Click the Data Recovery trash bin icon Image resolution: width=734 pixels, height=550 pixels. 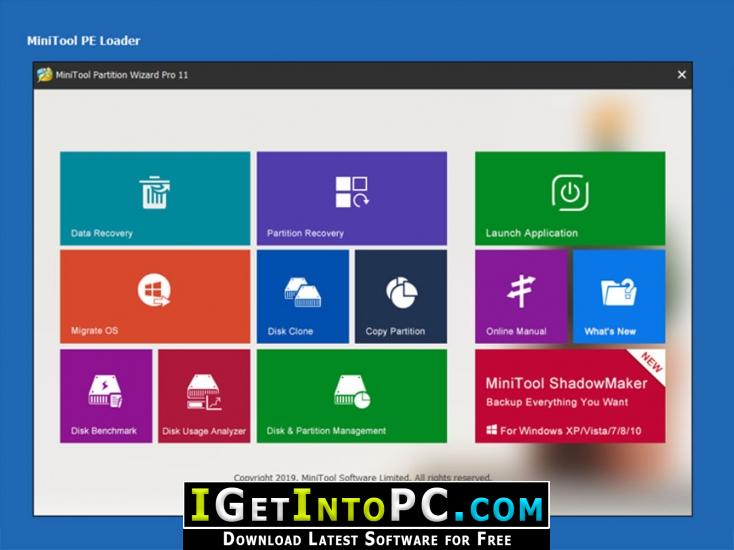[x=154, y=192]
